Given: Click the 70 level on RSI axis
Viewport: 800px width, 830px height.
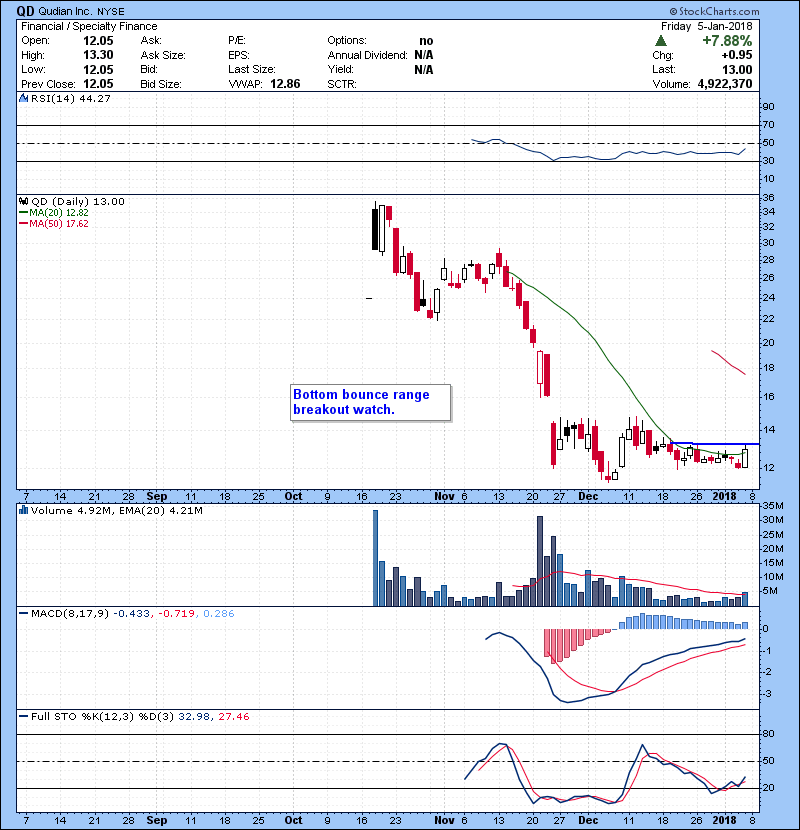Looking at the screenshot, I should click(x=768, y=124).
